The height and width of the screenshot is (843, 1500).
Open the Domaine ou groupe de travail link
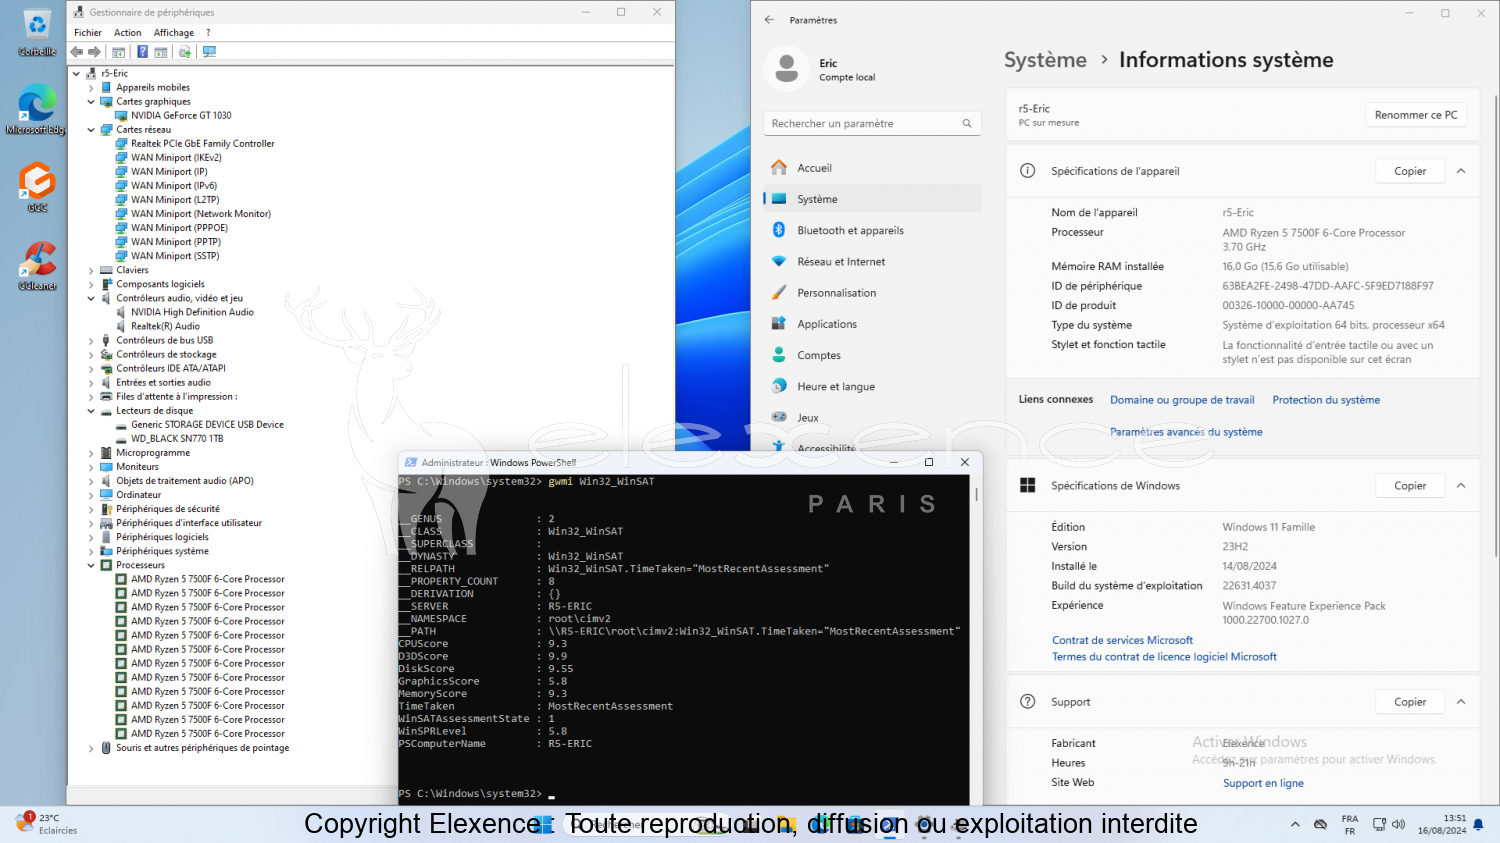[1182, 400]
